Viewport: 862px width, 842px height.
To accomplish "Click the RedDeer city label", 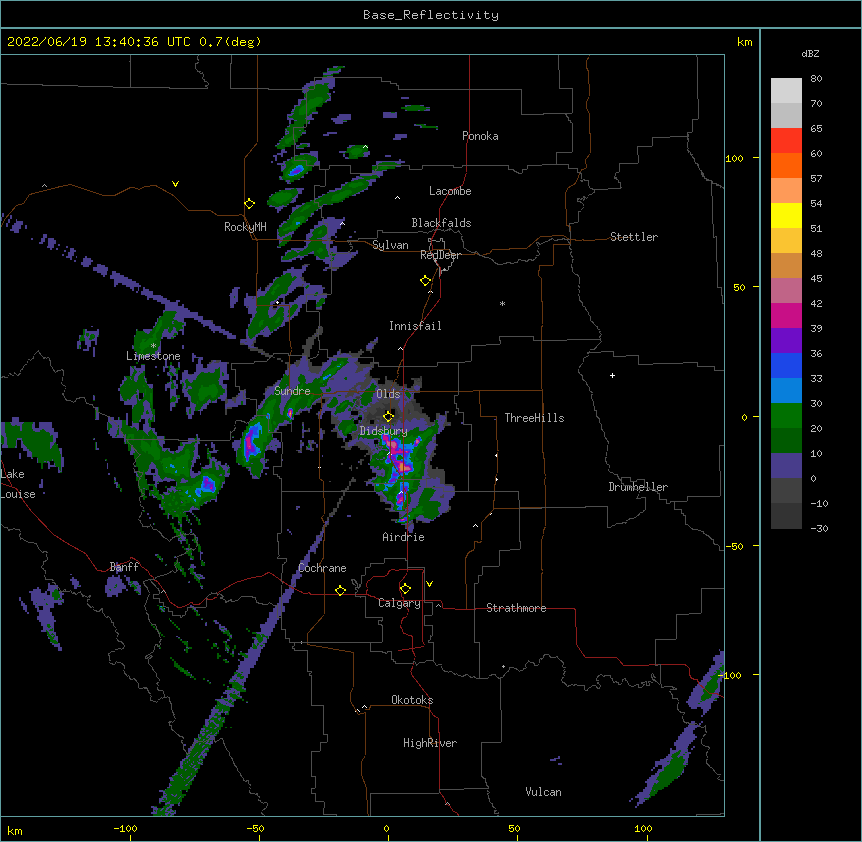I will point(440,255).
